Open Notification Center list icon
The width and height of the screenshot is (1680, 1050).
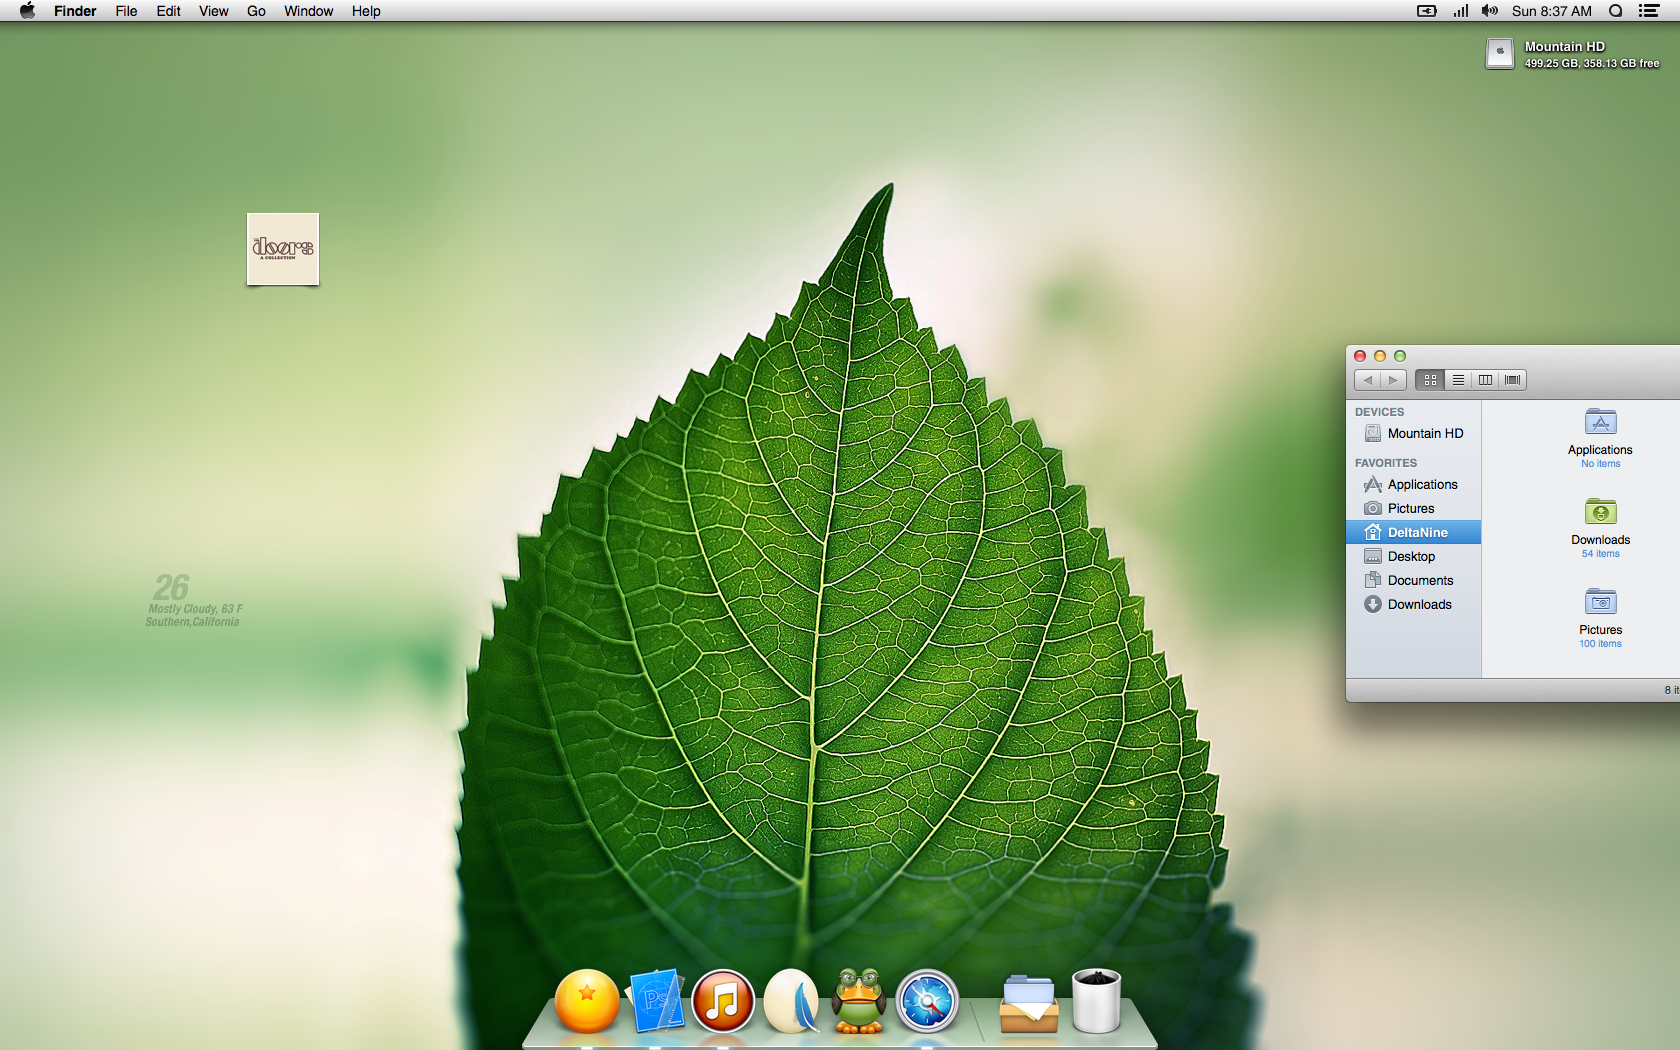click(1649, 11)
